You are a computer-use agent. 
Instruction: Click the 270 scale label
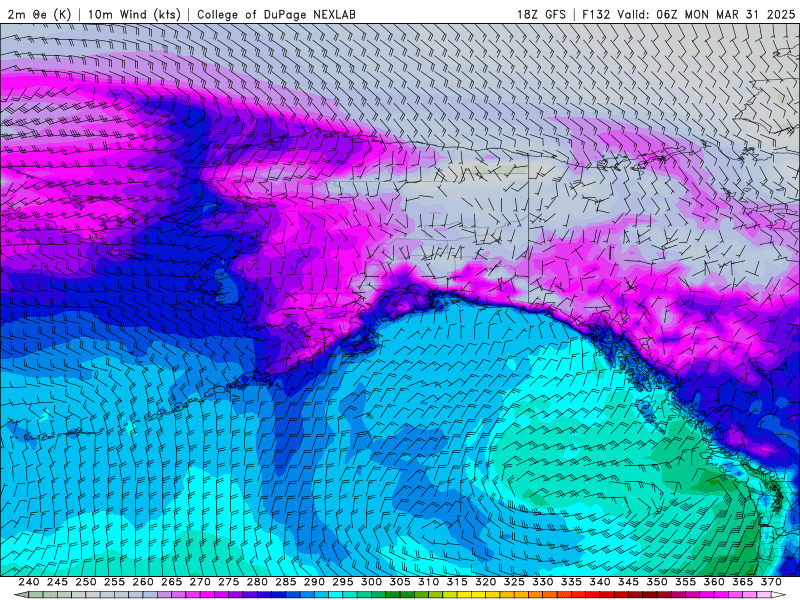click(200, 582)
